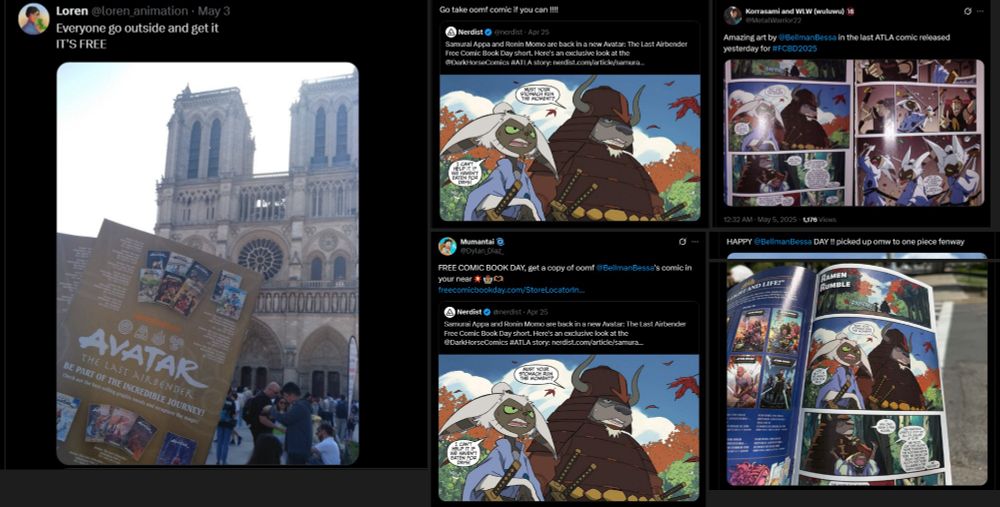
Task: Open the May 3 timestamp on Loren's tweet
Action: pos(214,11)
